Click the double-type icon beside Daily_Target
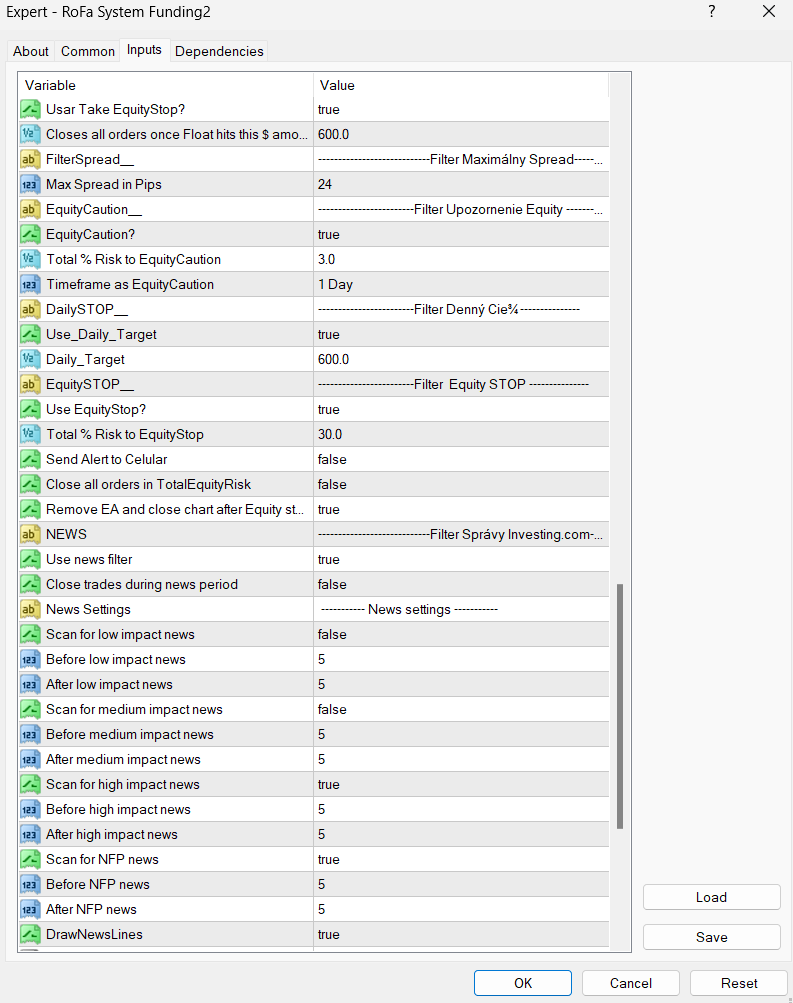 (x=30, y=359)
